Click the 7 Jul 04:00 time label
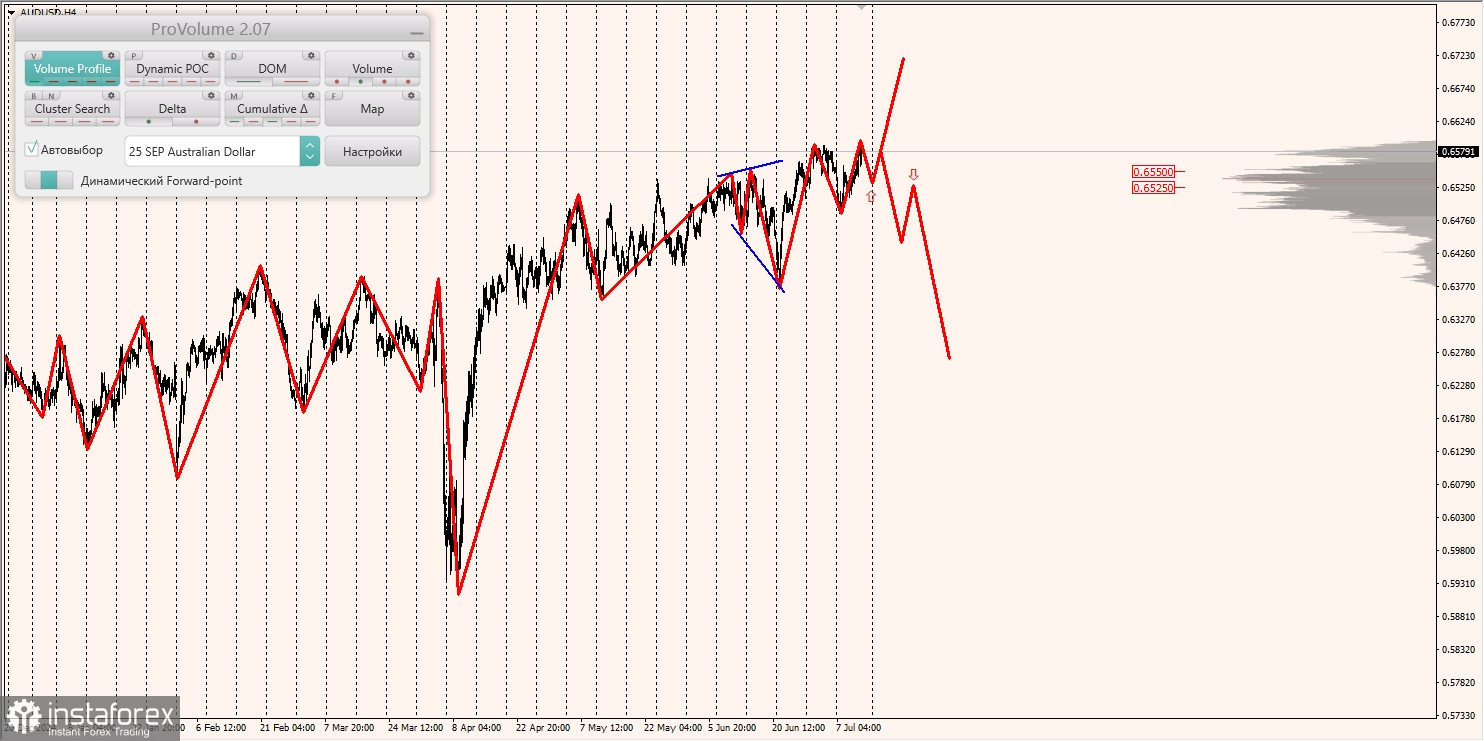Image resolution: width=1484 pixels, height=741 pixels. [859, 728]
